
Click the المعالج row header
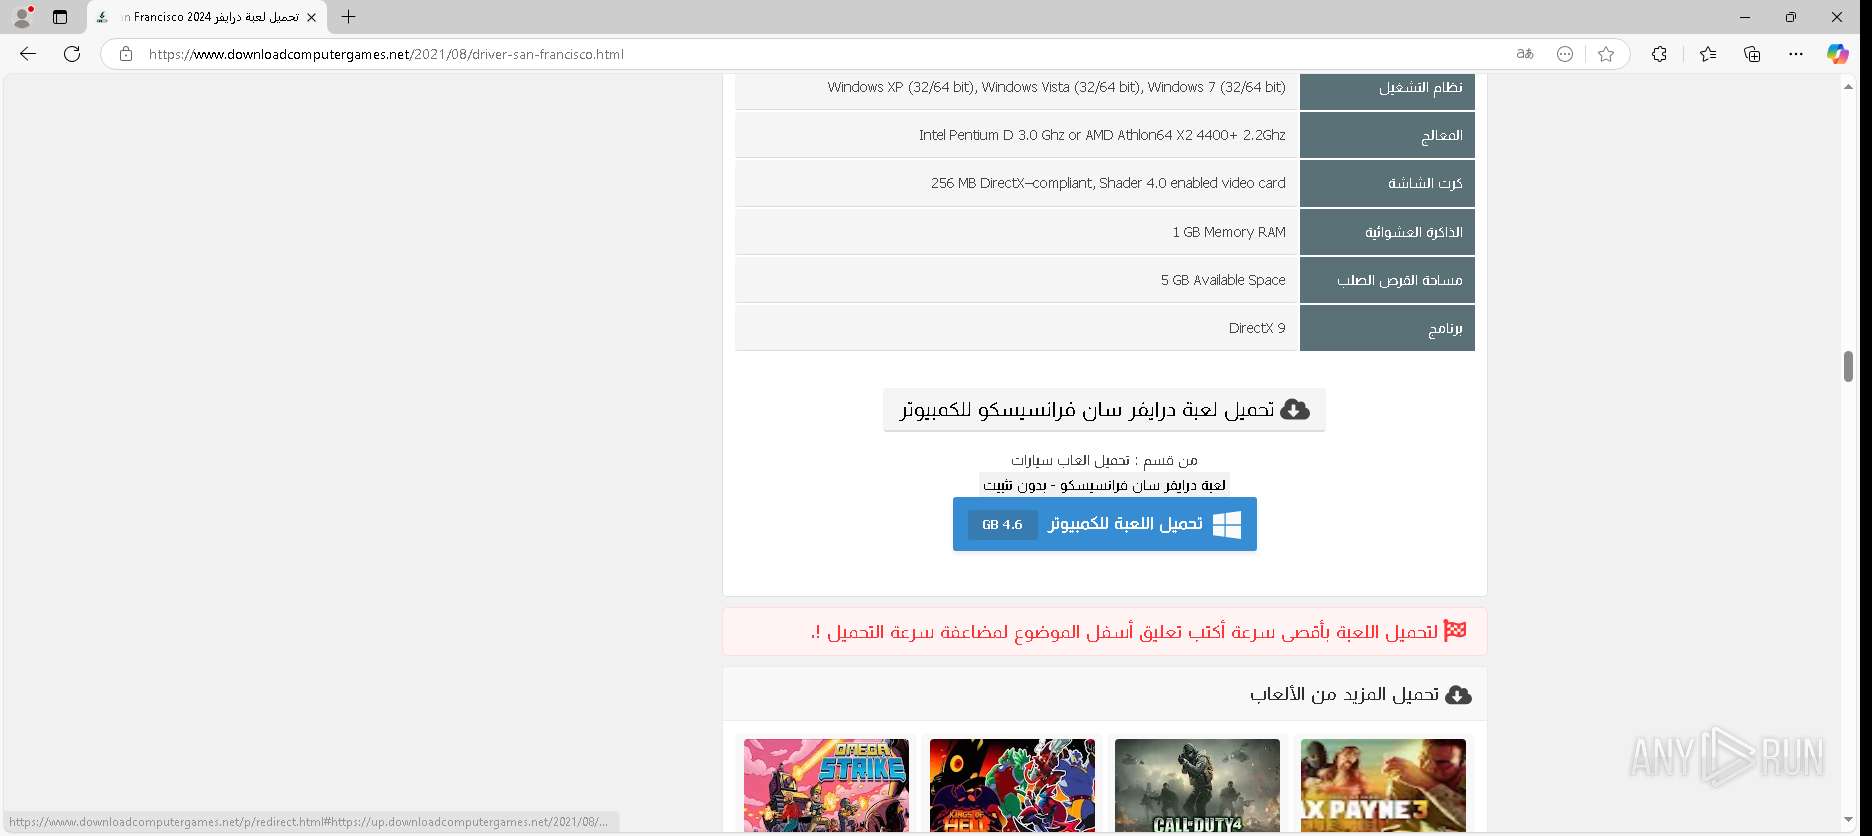click(1387, 135)
